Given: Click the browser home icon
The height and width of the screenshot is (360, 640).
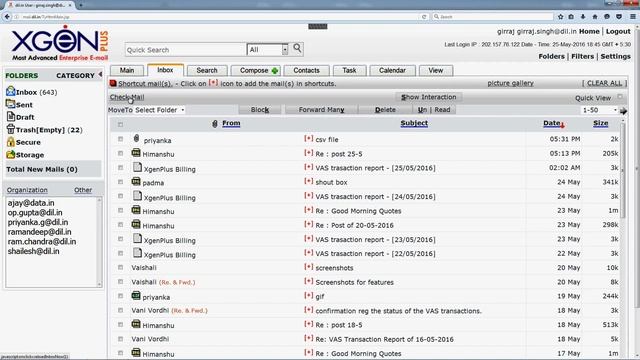Looking at the screenshot, I should (595, 17).
